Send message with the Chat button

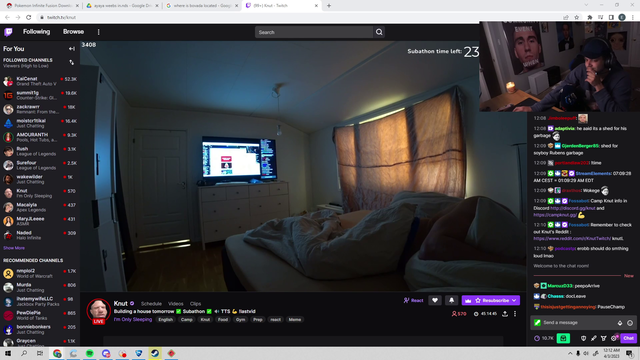coord(629,338)
